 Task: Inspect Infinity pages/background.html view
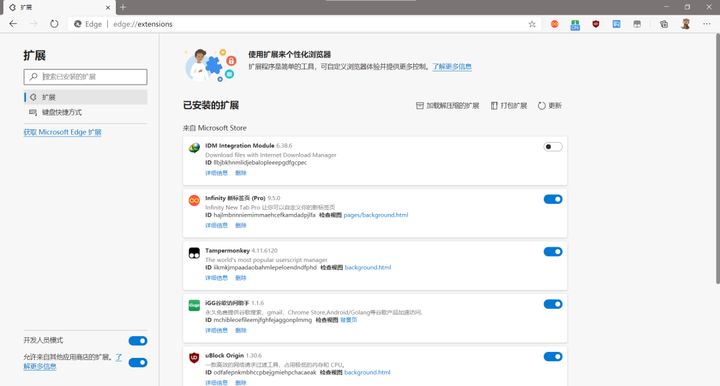[376, 215]
